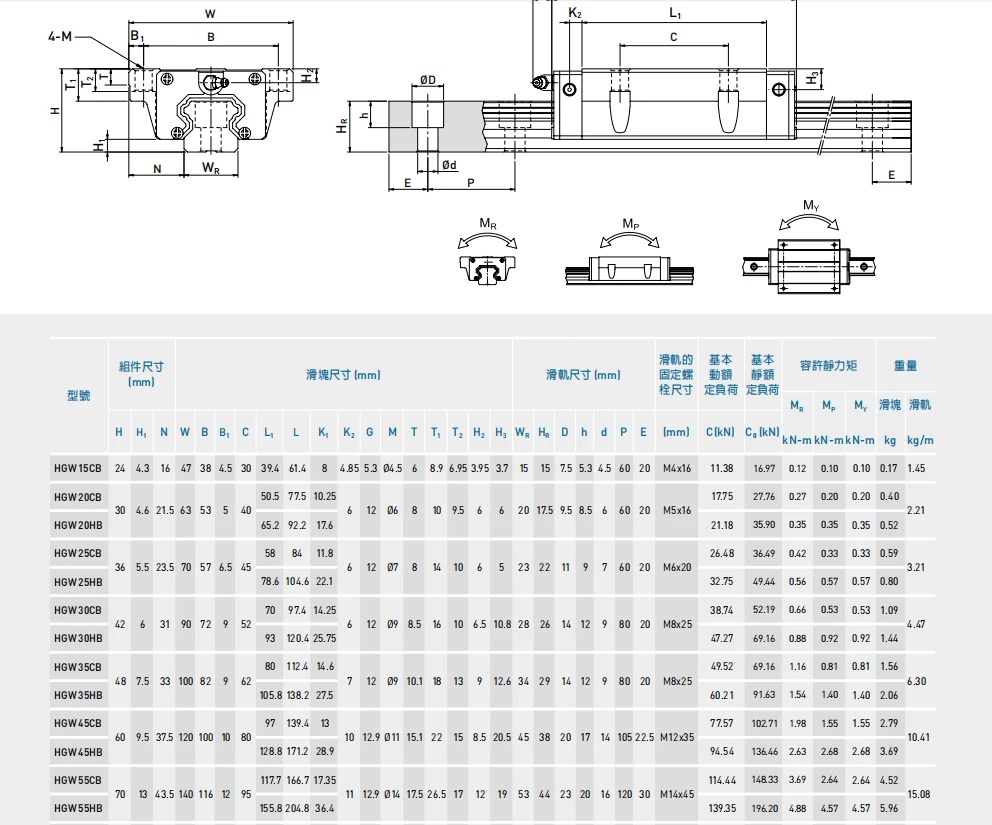Select the HGW15CB model row

click(x=492, y=469)
